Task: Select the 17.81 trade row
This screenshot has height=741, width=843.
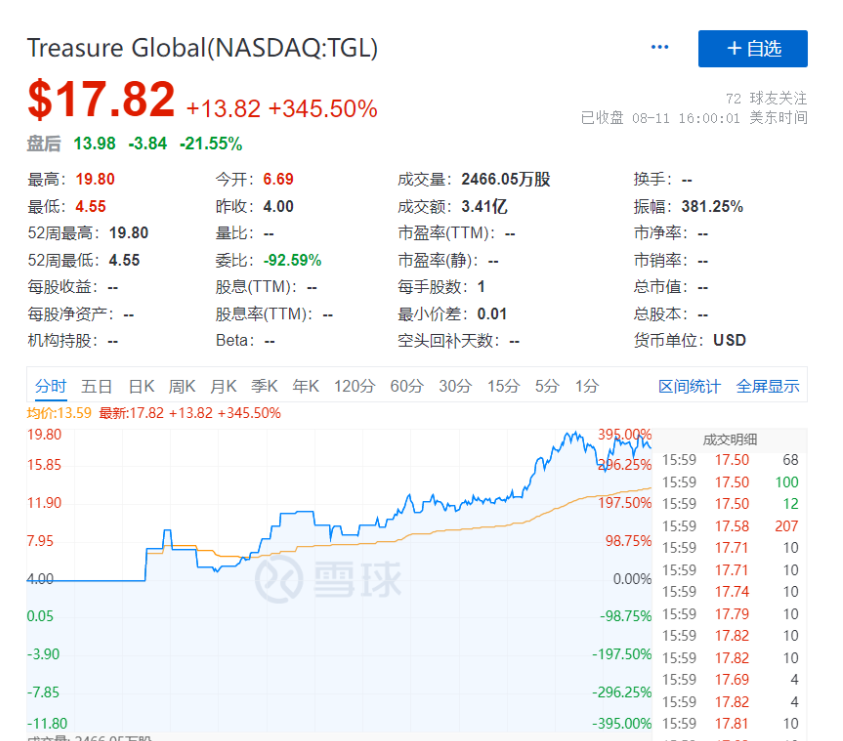Action: click(x=730, y=724)
